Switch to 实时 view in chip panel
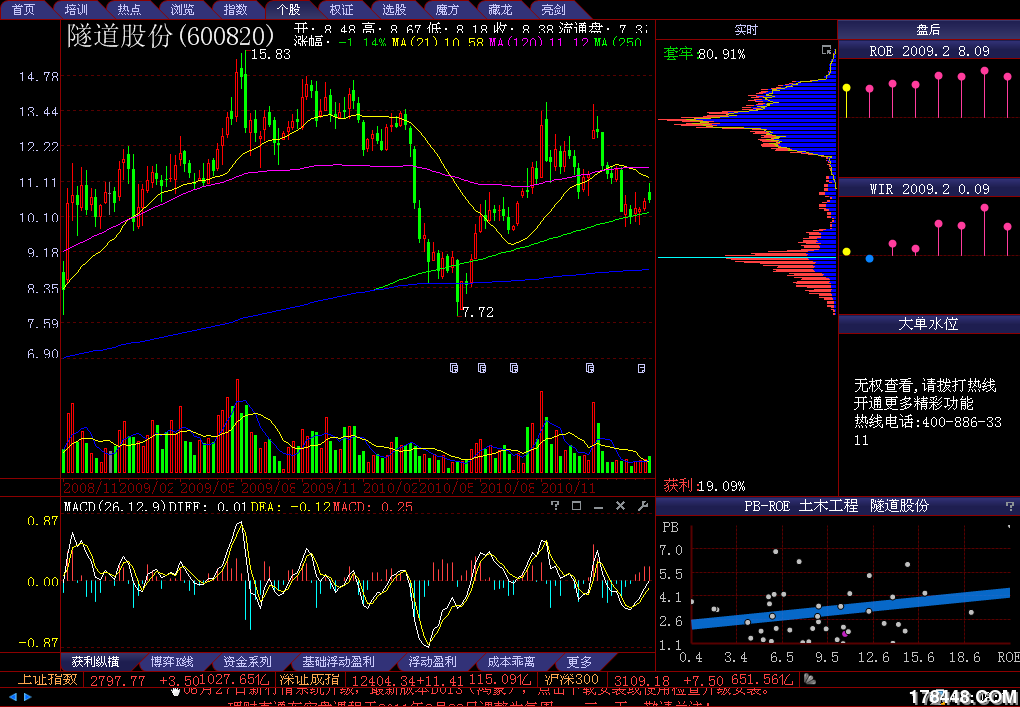Viewport: 1020px width, 707px height. pos(746,30)
